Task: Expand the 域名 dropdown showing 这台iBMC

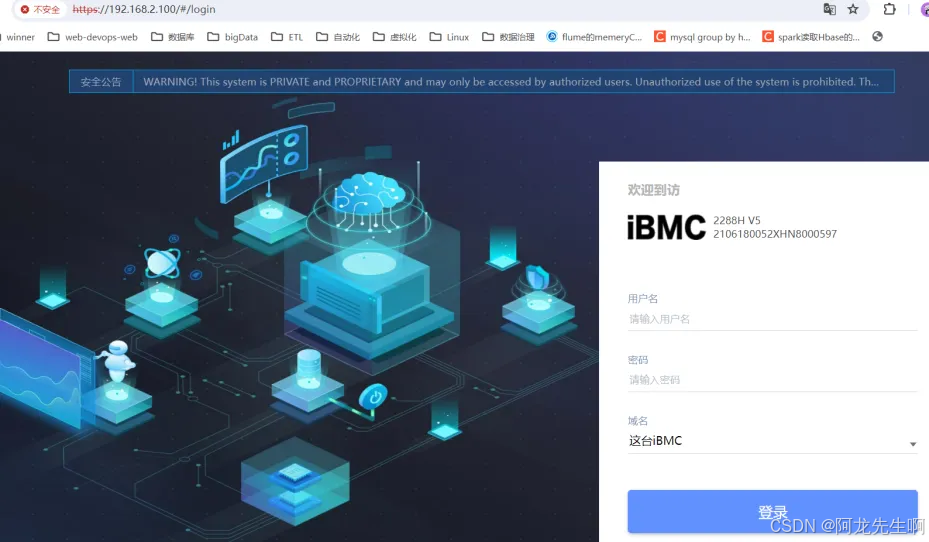Action: click(773, 441)
